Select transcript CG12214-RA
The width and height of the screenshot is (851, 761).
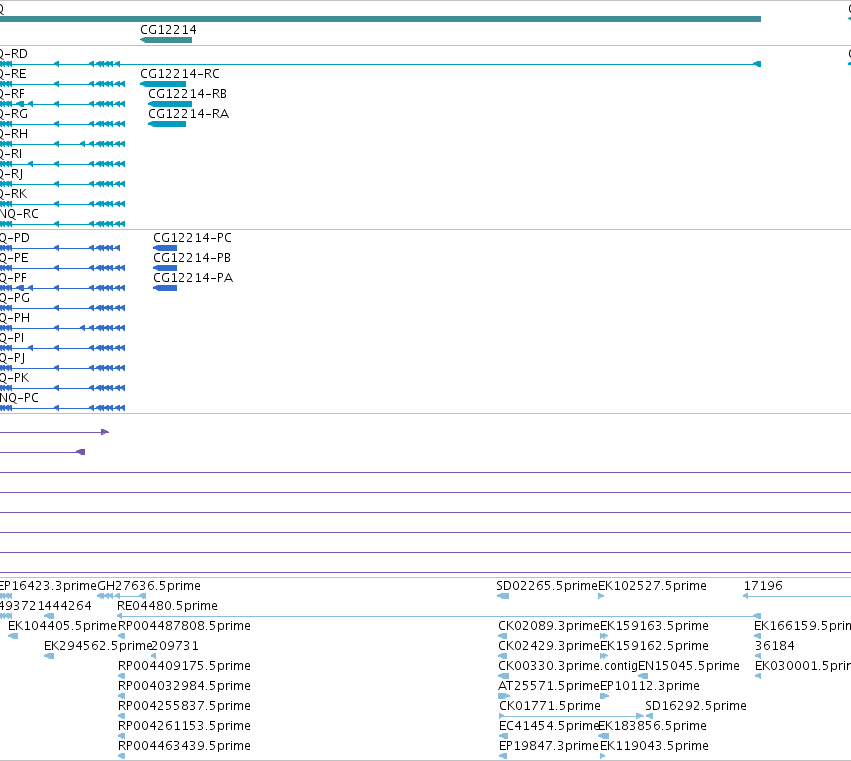(188, 114)
